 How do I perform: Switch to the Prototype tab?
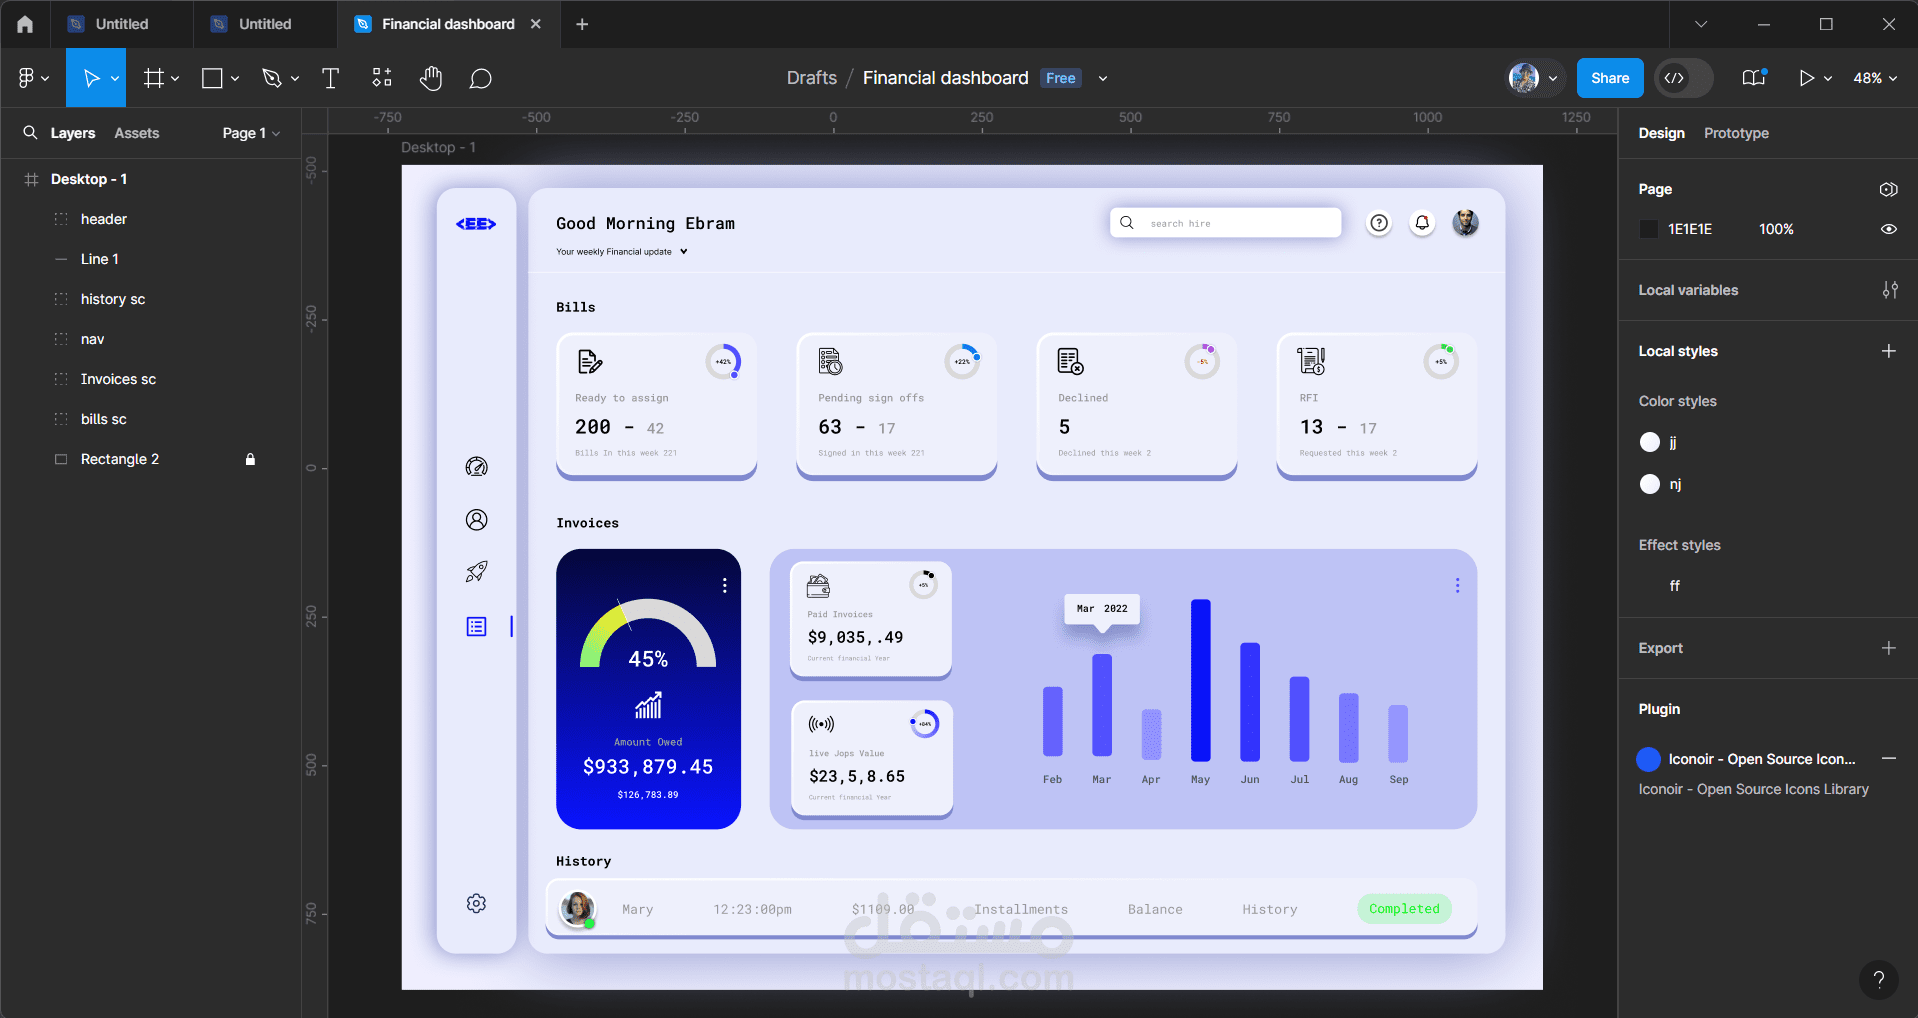pyautogui.click(x=1736, y=133)
